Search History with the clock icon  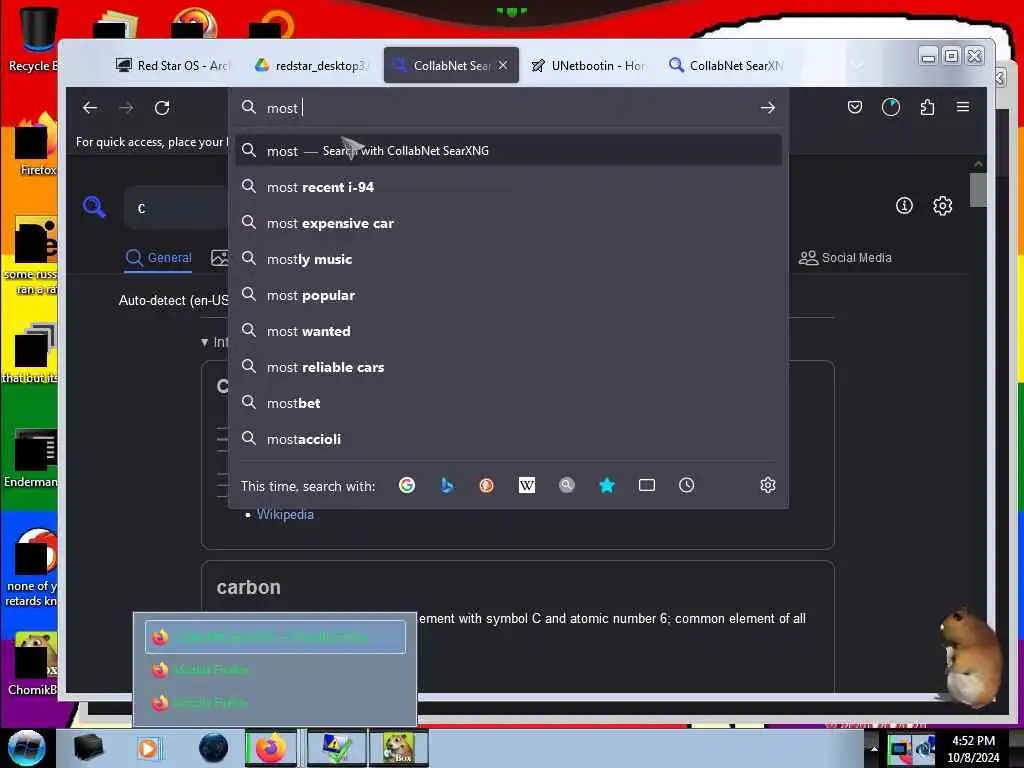(686, 485)
